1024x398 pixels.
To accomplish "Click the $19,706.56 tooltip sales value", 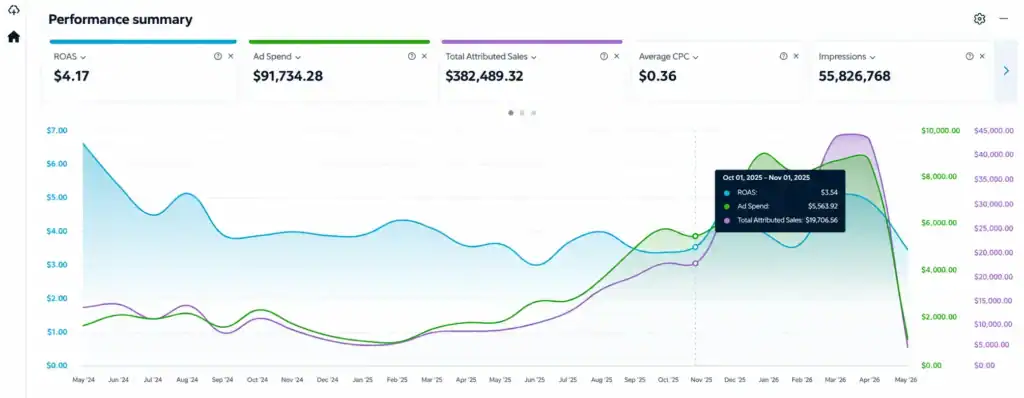I will (821, 220).
